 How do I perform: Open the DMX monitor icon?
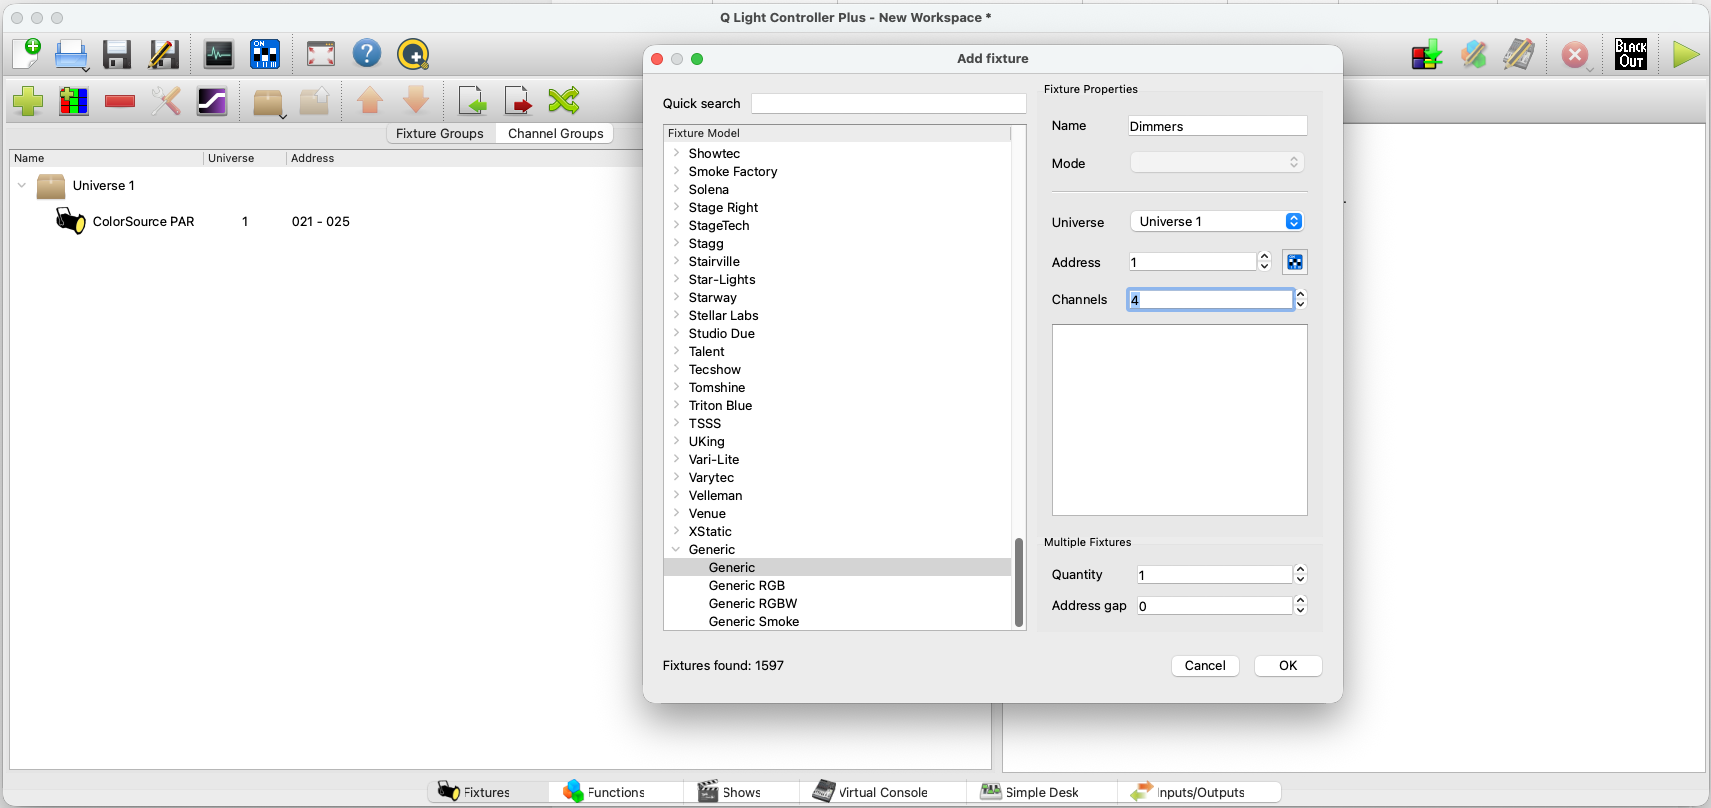tap(218, 54)
